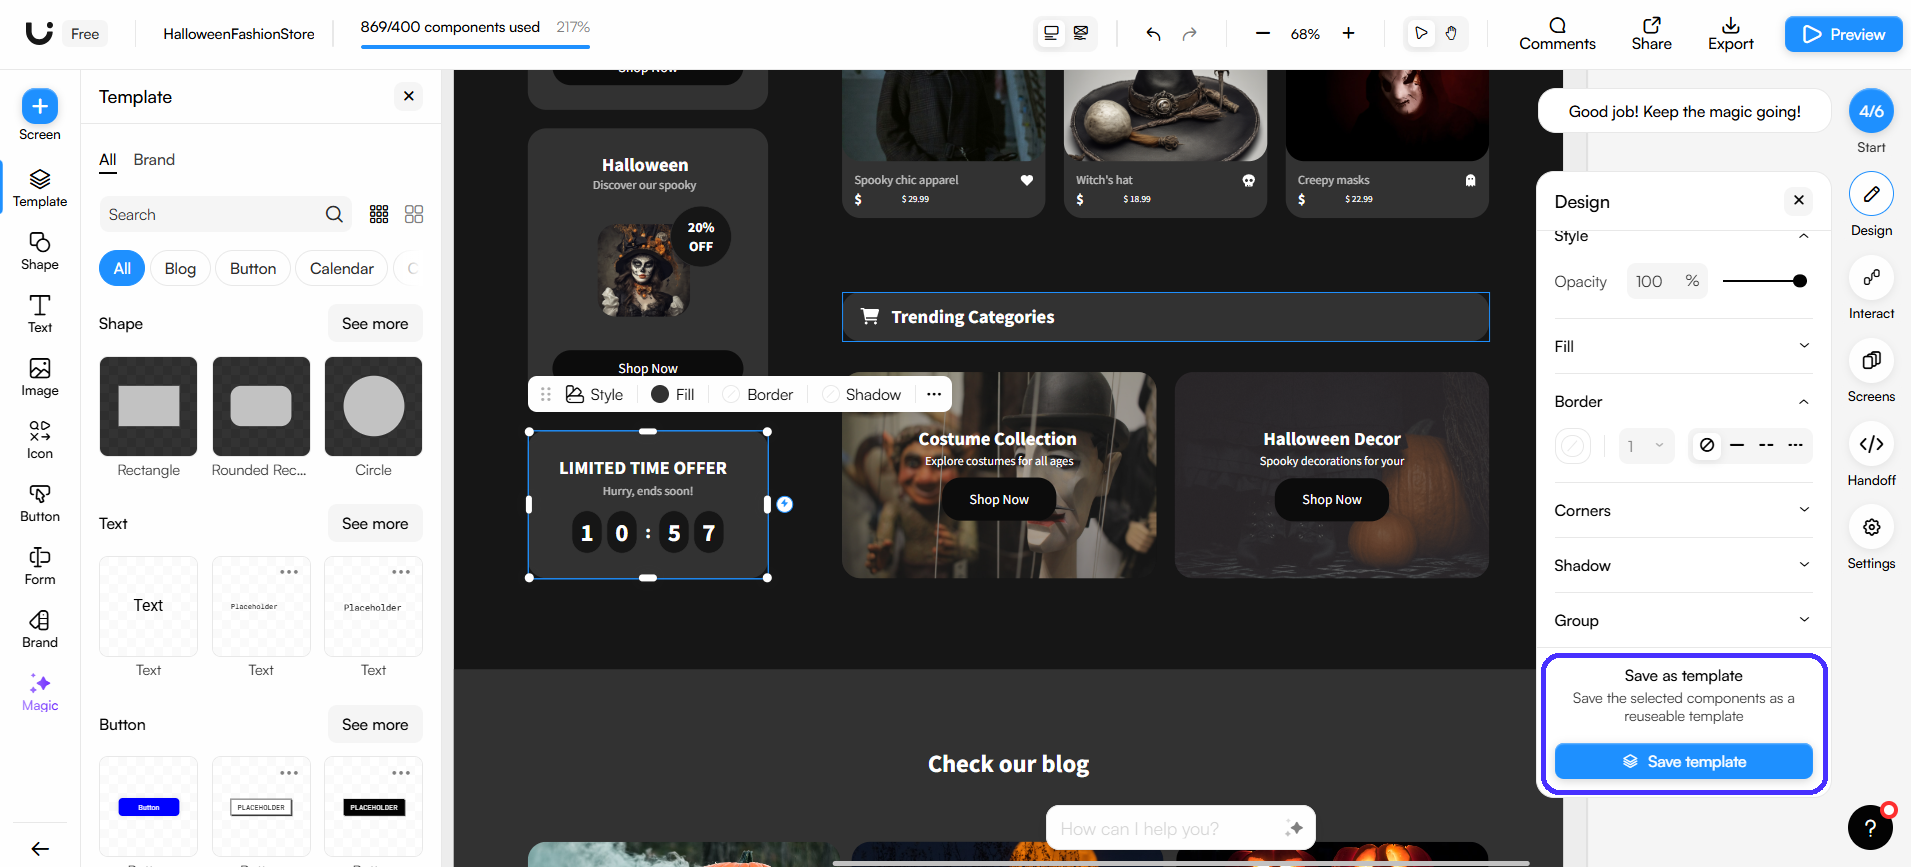The width and height of the screenshot is (1911, 867).
Task: Zoom in with the plus icon
Action: tap(1348, 33)
